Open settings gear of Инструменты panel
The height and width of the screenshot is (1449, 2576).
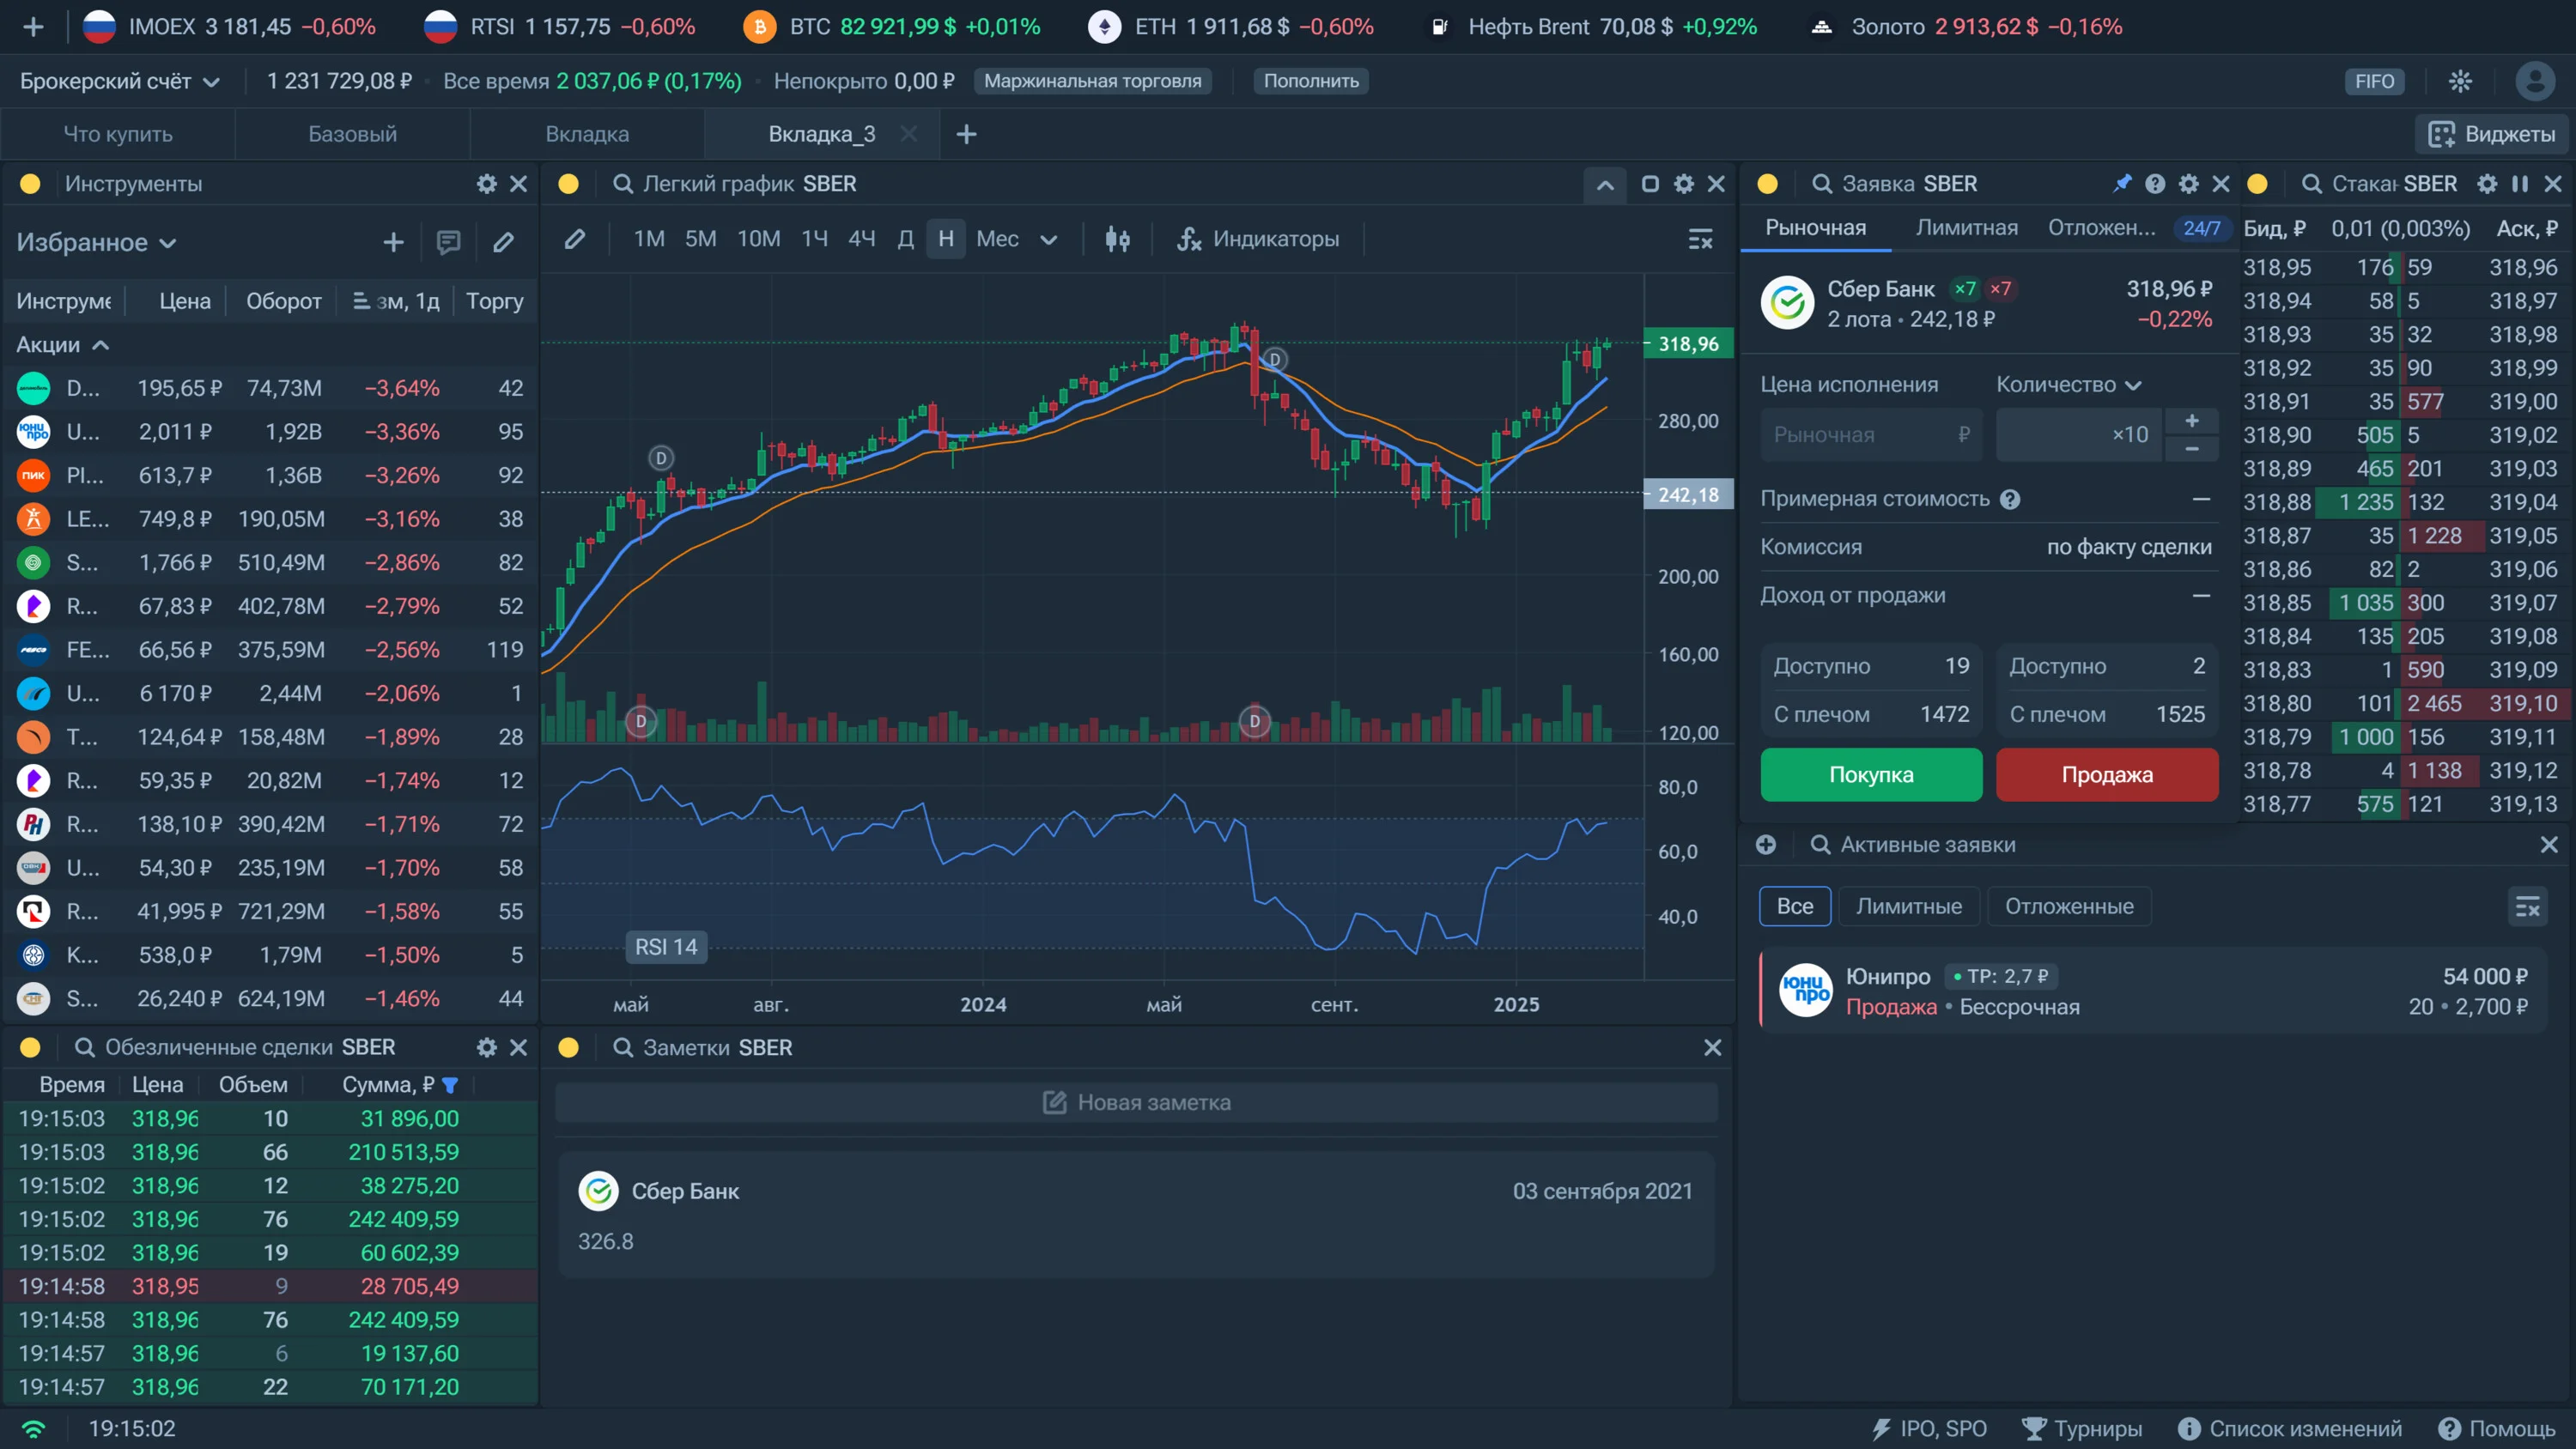point(486,184)
